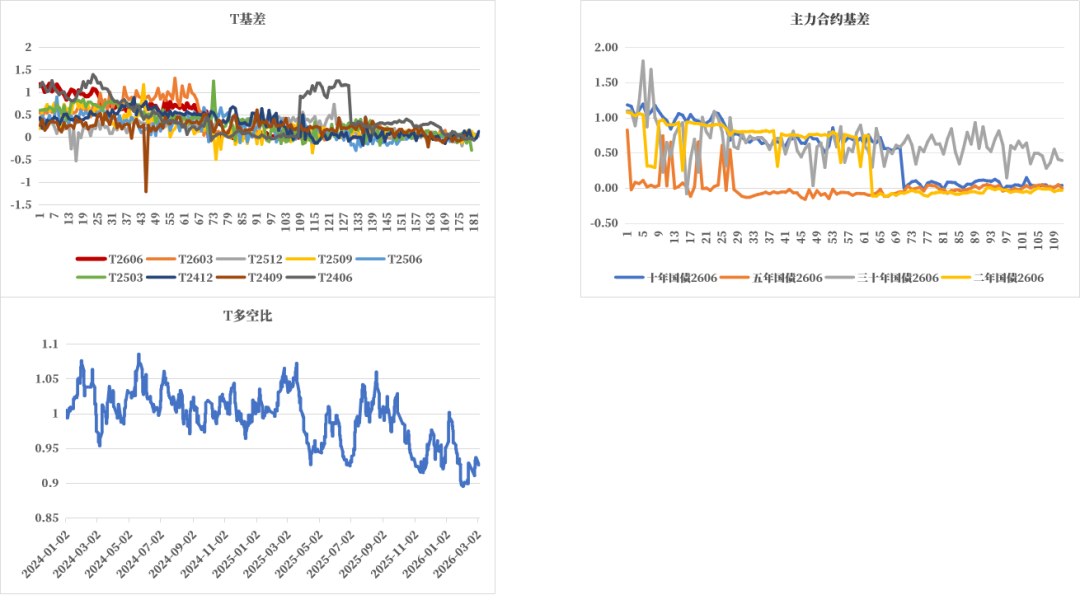
Task: Select the 五年国债2606 orange legend marker
Action: [x=733, y=278]
